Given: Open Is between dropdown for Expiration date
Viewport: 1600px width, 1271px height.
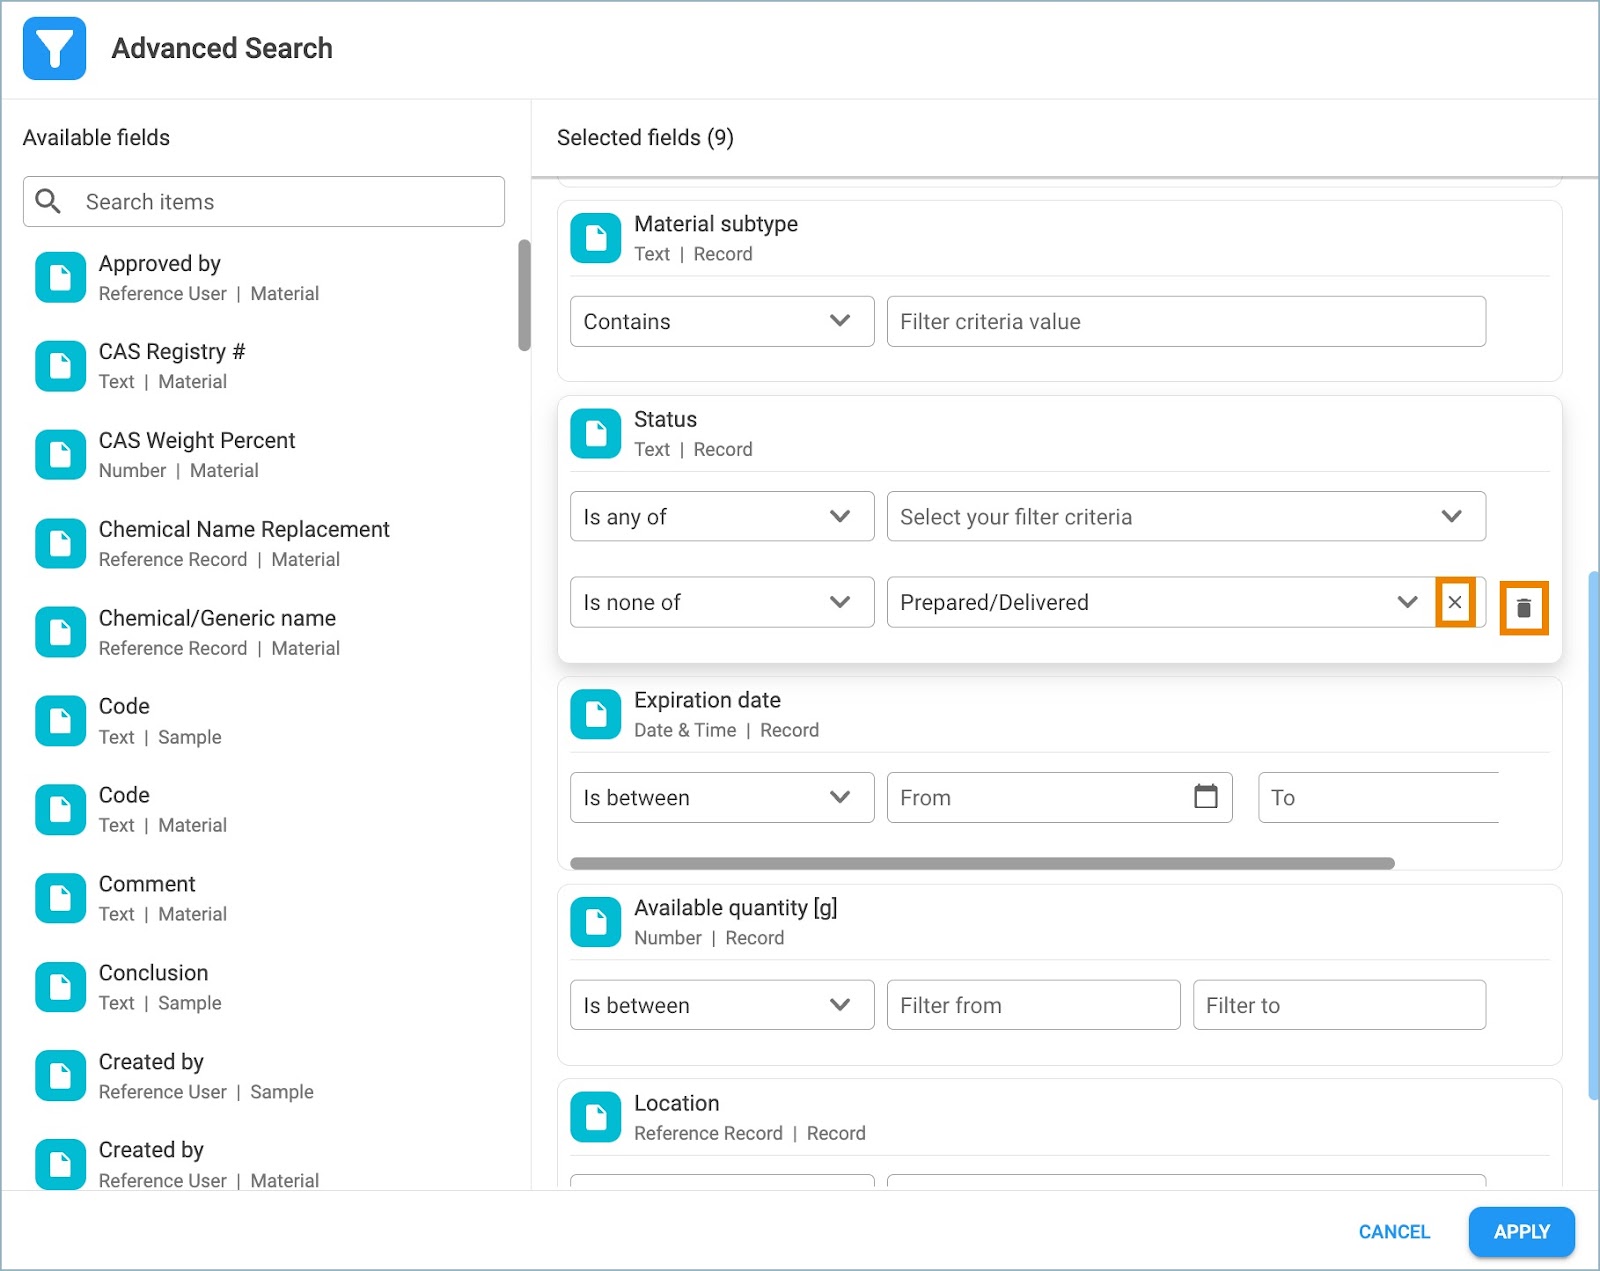Looking at the screenshot, I should point(722,797).
